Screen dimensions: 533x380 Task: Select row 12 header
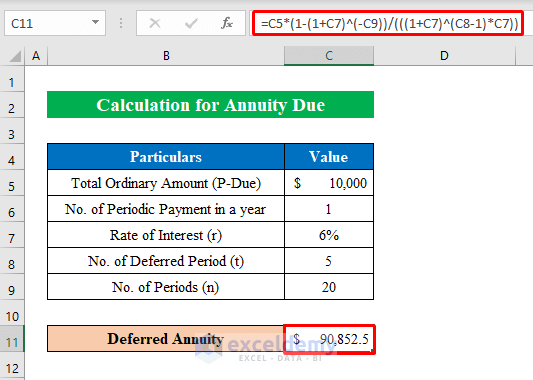(12, 365)
